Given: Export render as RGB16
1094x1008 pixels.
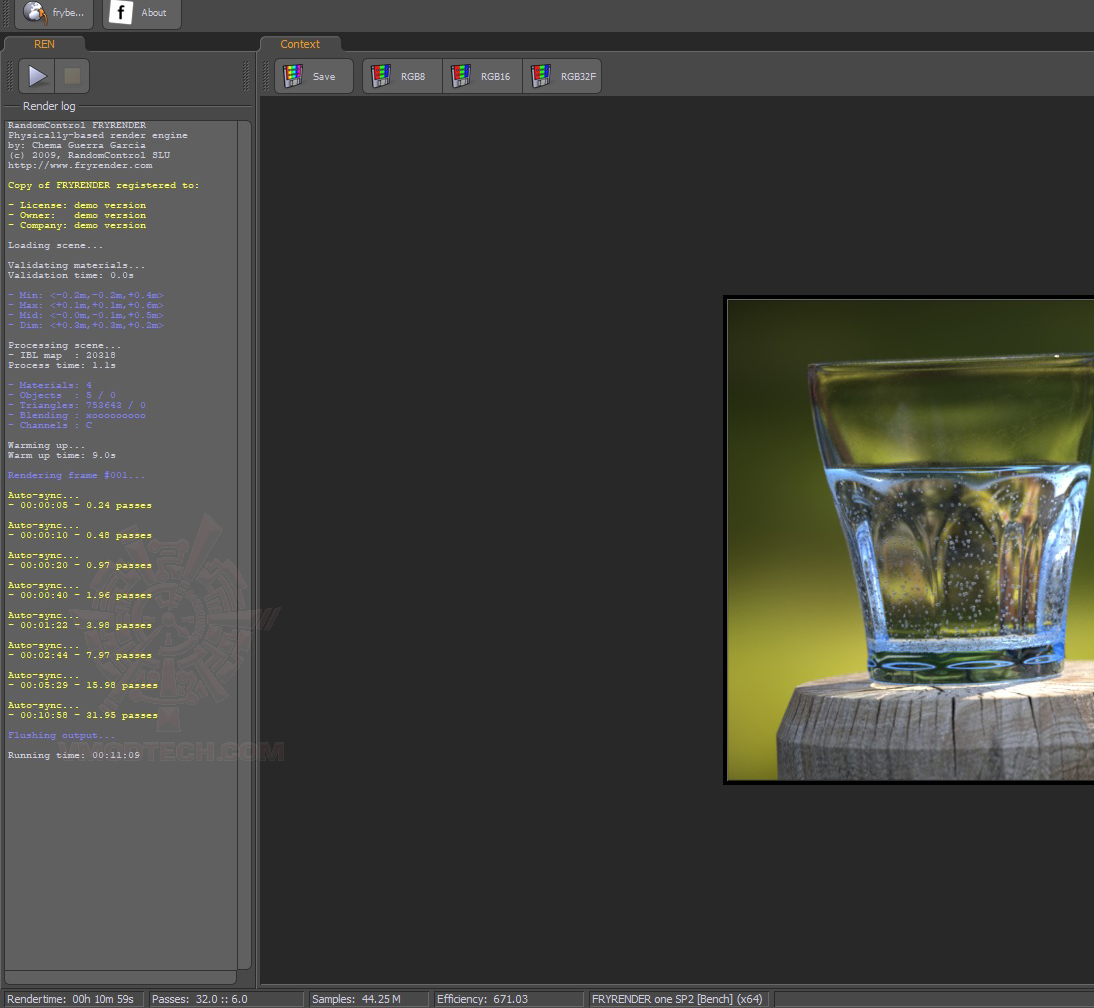Looking at the screenshot, I should (x=483, y=76).
